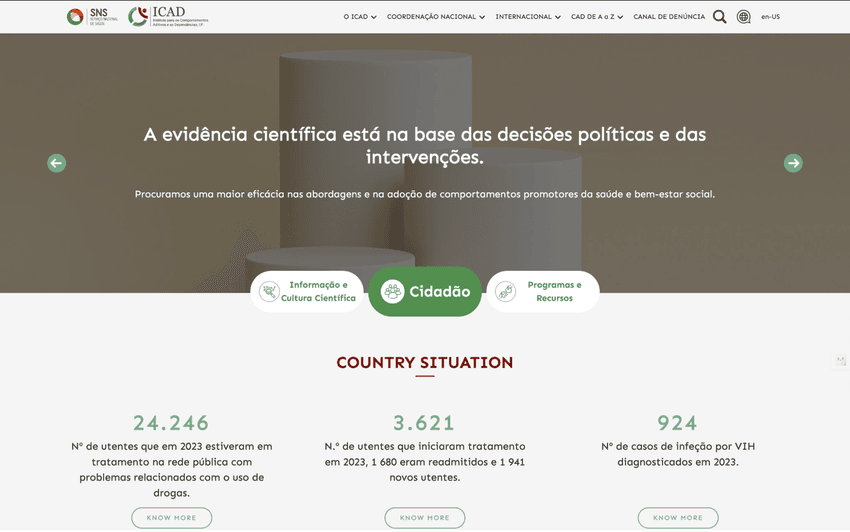Click Know More under 24.246
Image resolution: width=850 pixels, height=532 pixels.
(171, 518)
